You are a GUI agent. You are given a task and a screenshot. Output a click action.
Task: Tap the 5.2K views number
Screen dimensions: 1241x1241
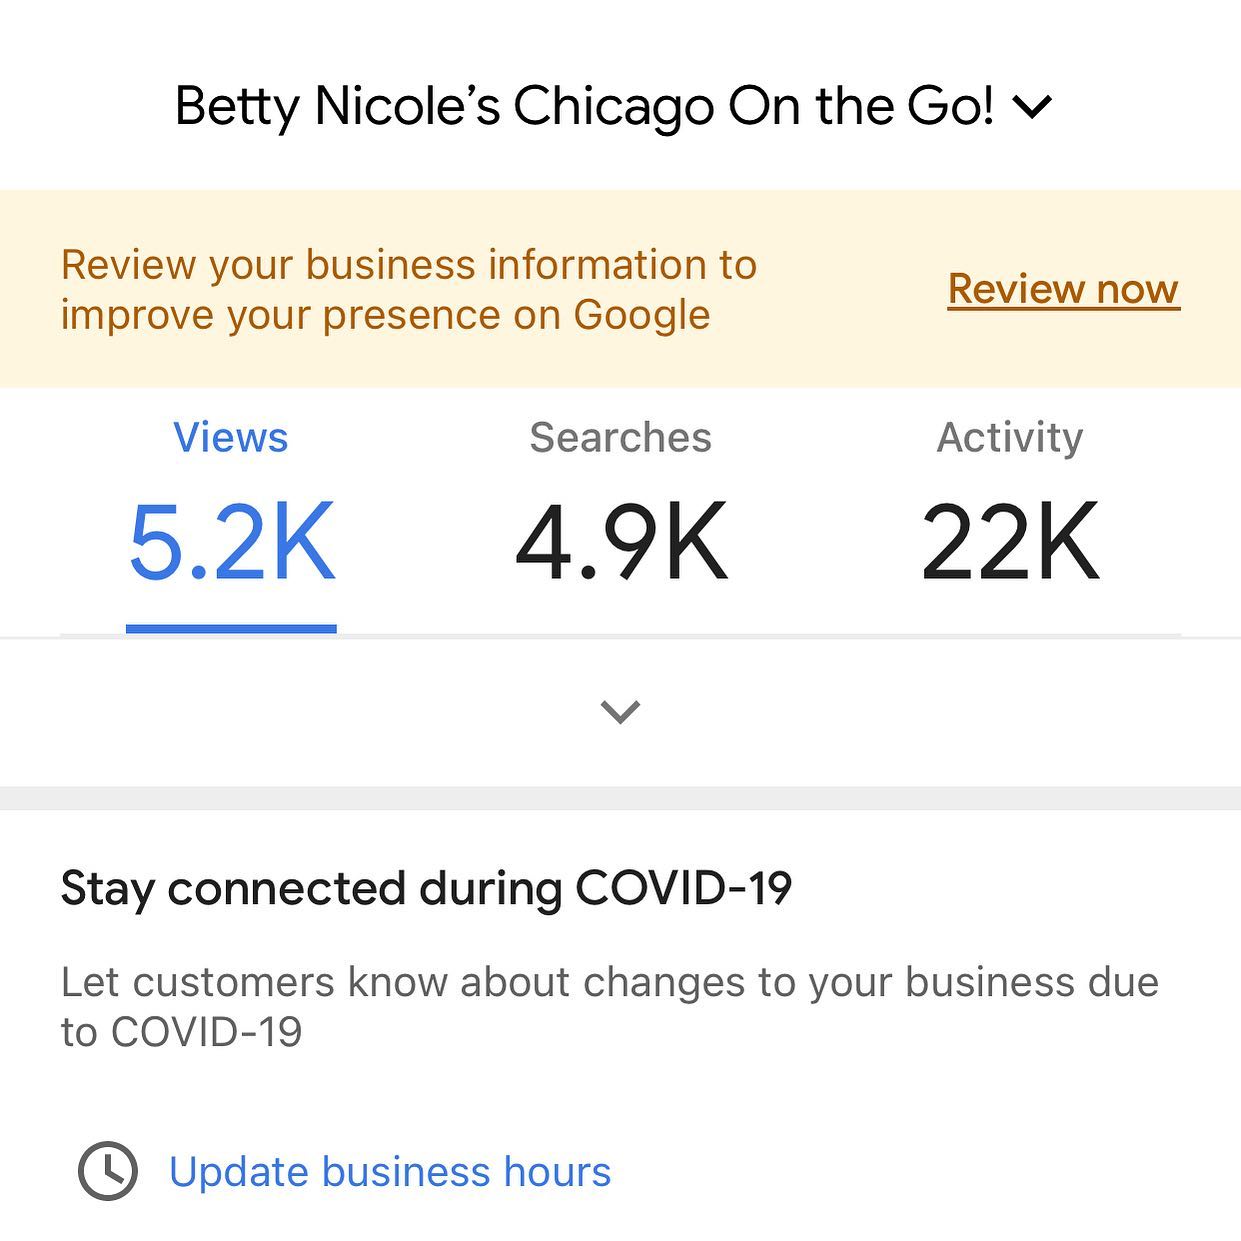click(x=231, y=542)
